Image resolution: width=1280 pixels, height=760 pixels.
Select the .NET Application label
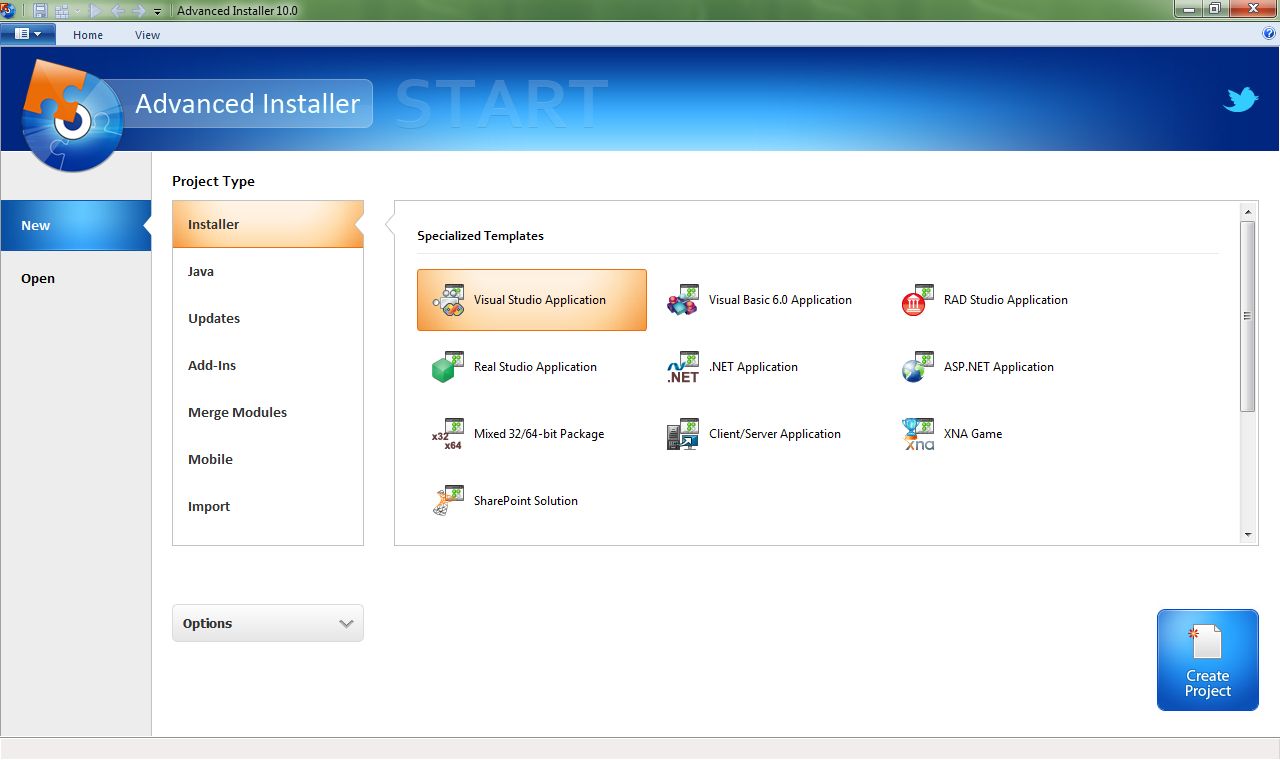click(x=753, y=367)
